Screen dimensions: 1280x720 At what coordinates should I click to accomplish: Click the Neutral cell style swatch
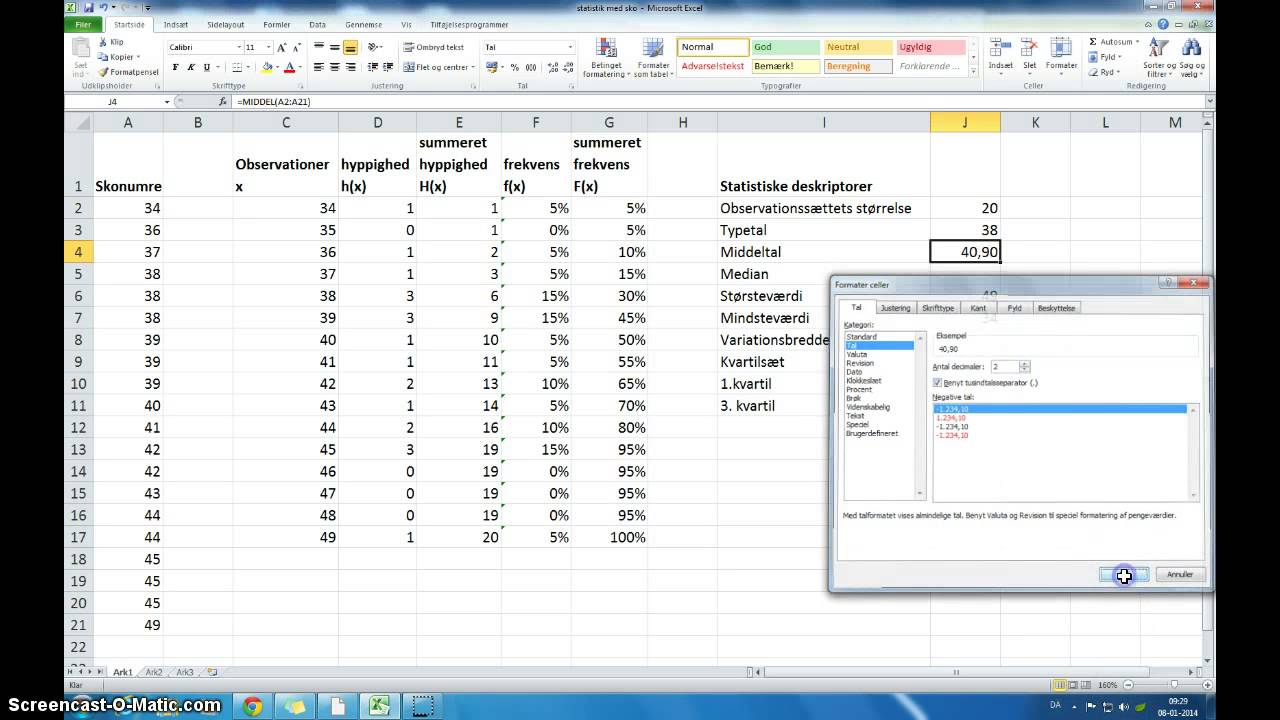tap(858, 47)
